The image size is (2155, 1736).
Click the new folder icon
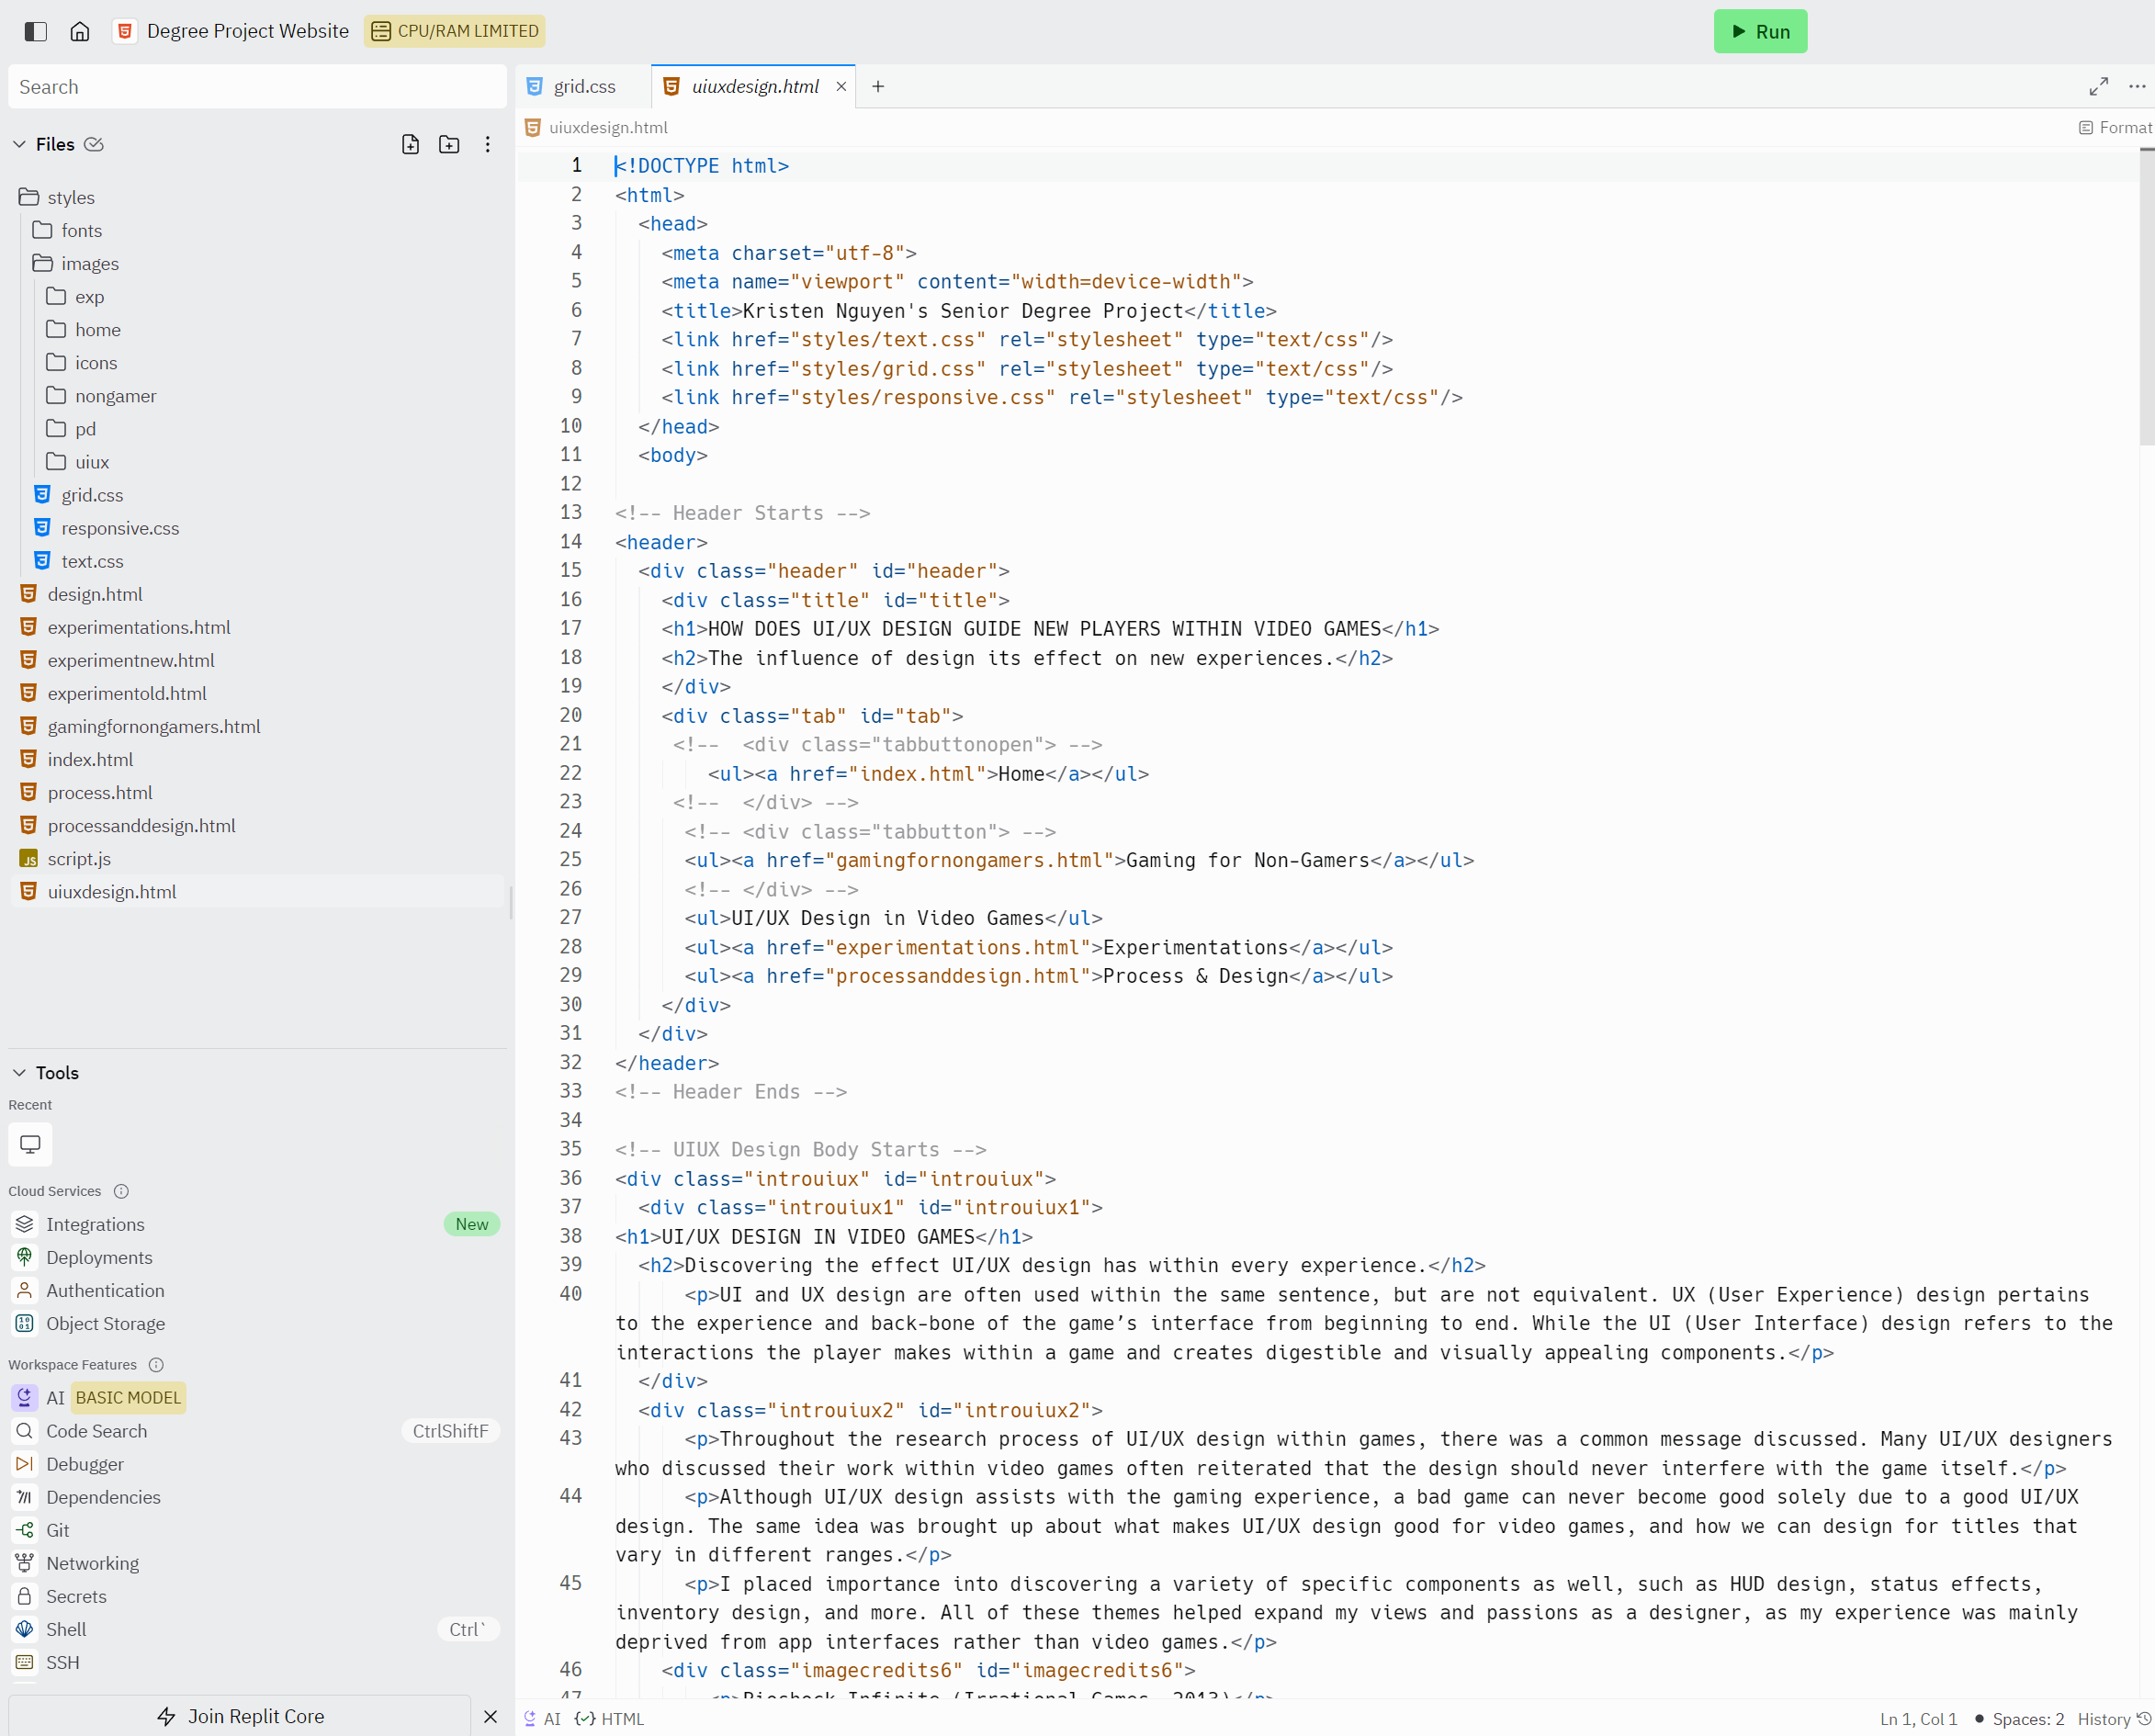tap(449, 144)
